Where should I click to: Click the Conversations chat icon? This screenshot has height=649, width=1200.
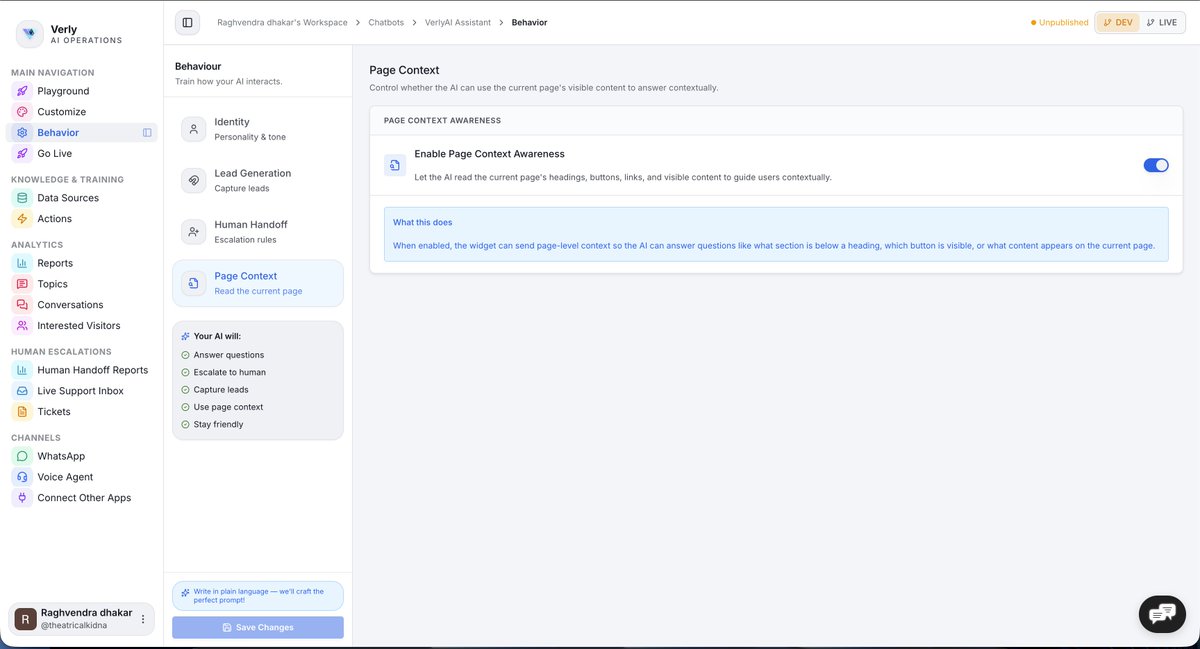tap(21, 305)
